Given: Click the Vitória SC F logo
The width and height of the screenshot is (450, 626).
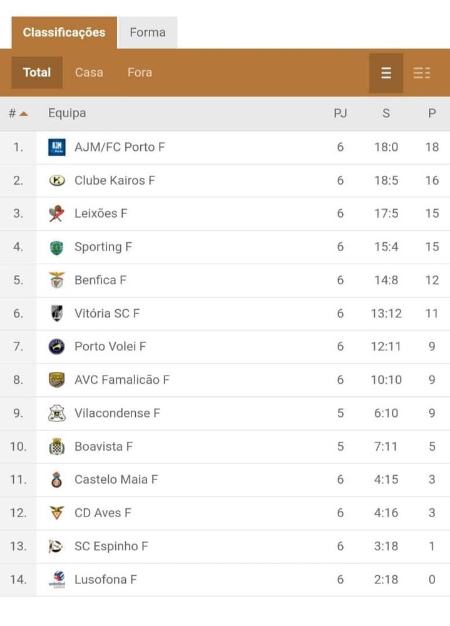Looking at the screenshot, I should [57, 313].
